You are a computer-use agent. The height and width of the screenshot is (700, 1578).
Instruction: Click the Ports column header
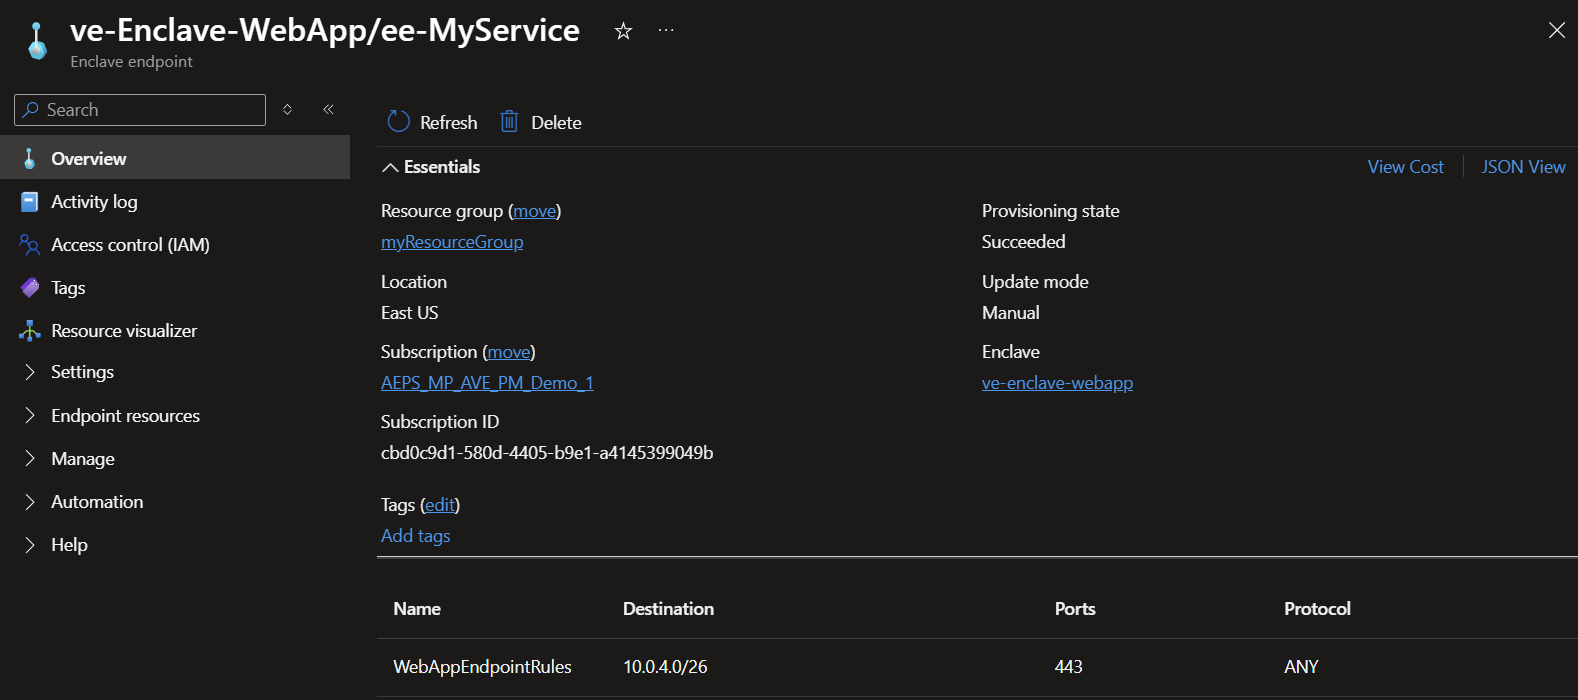(x=1075, y=609)
